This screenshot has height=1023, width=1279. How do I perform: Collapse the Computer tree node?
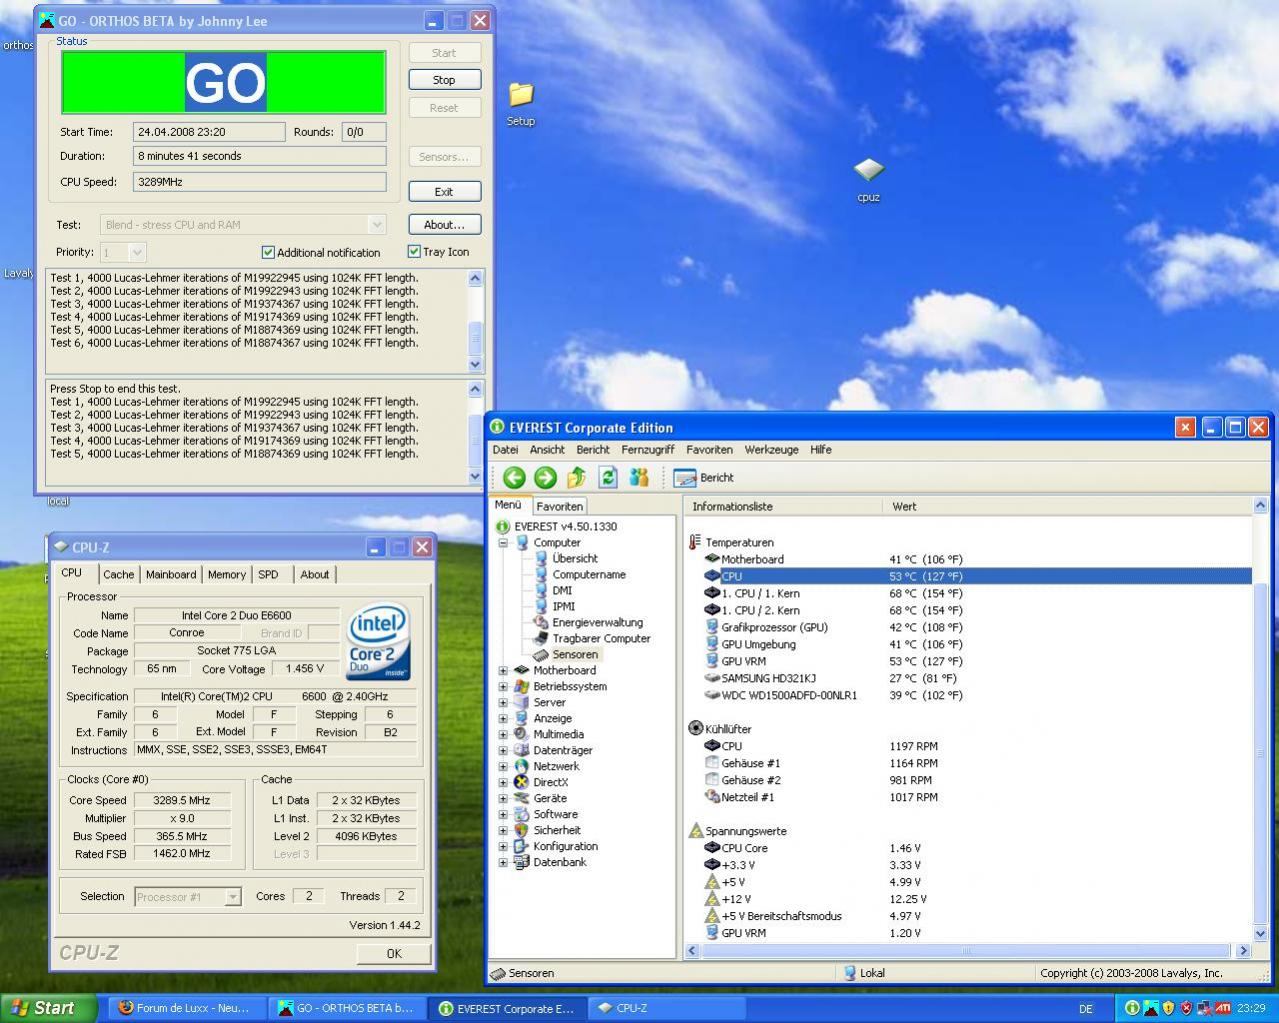(x=503, y=542)
